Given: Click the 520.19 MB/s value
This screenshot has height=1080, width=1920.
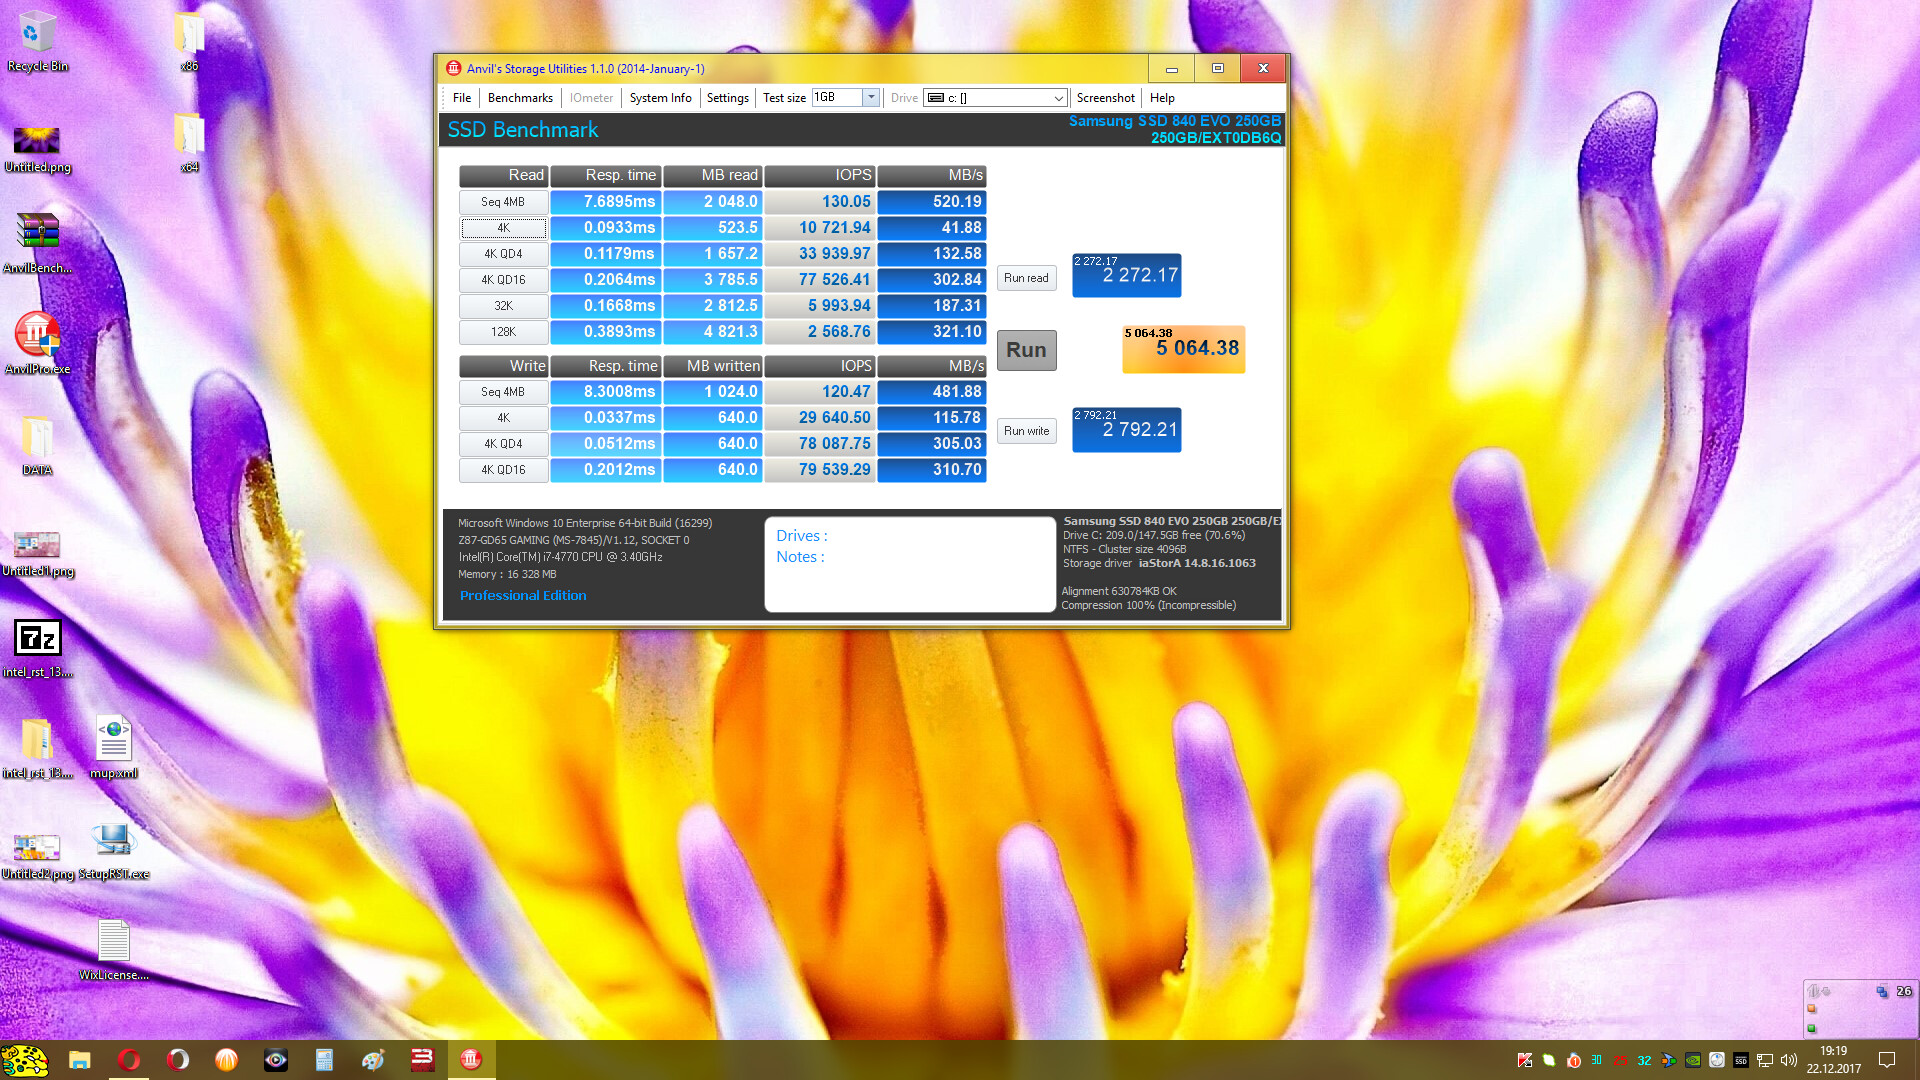Looking at the screenshot, I should click(x=931, y=202).
